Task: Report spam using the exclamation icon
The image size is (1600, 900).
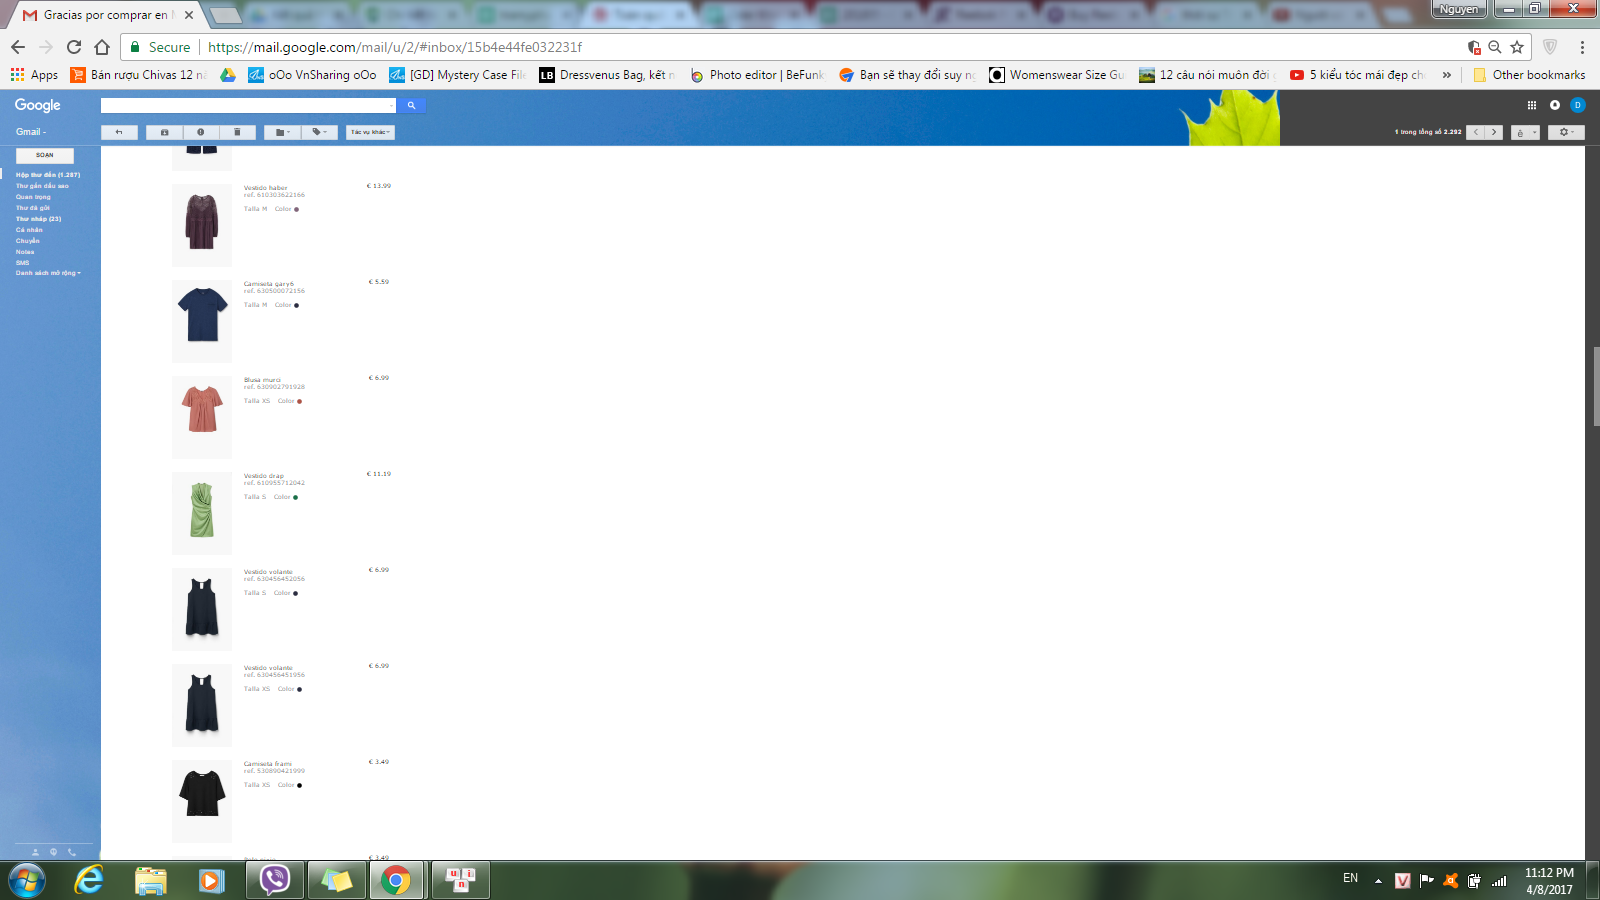Action: (x=201, y=132)
